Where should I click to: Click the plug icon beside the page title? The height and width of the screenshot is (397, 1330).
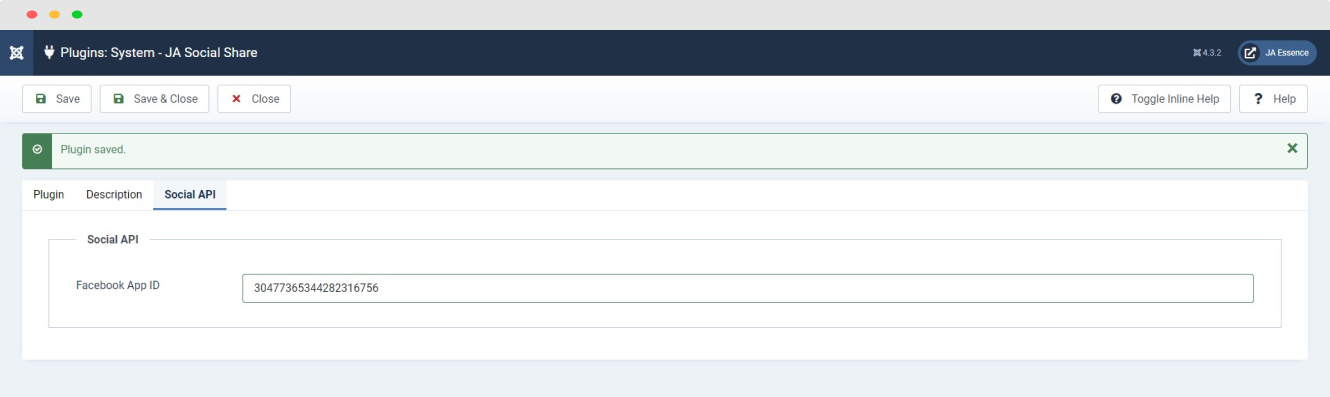(x=48, y=52)
